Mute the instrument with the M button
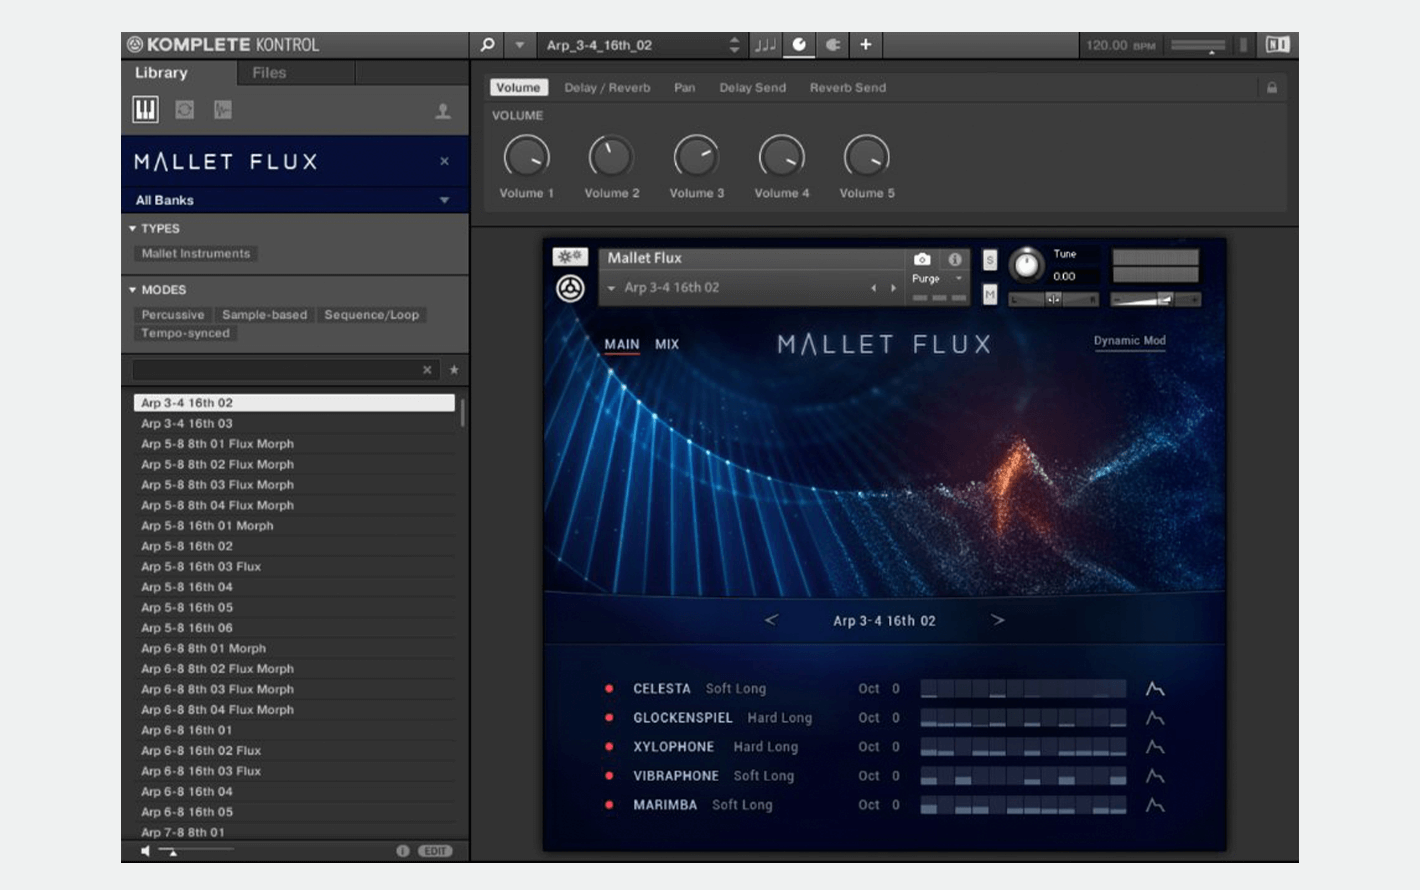 (x=990, y=295)
